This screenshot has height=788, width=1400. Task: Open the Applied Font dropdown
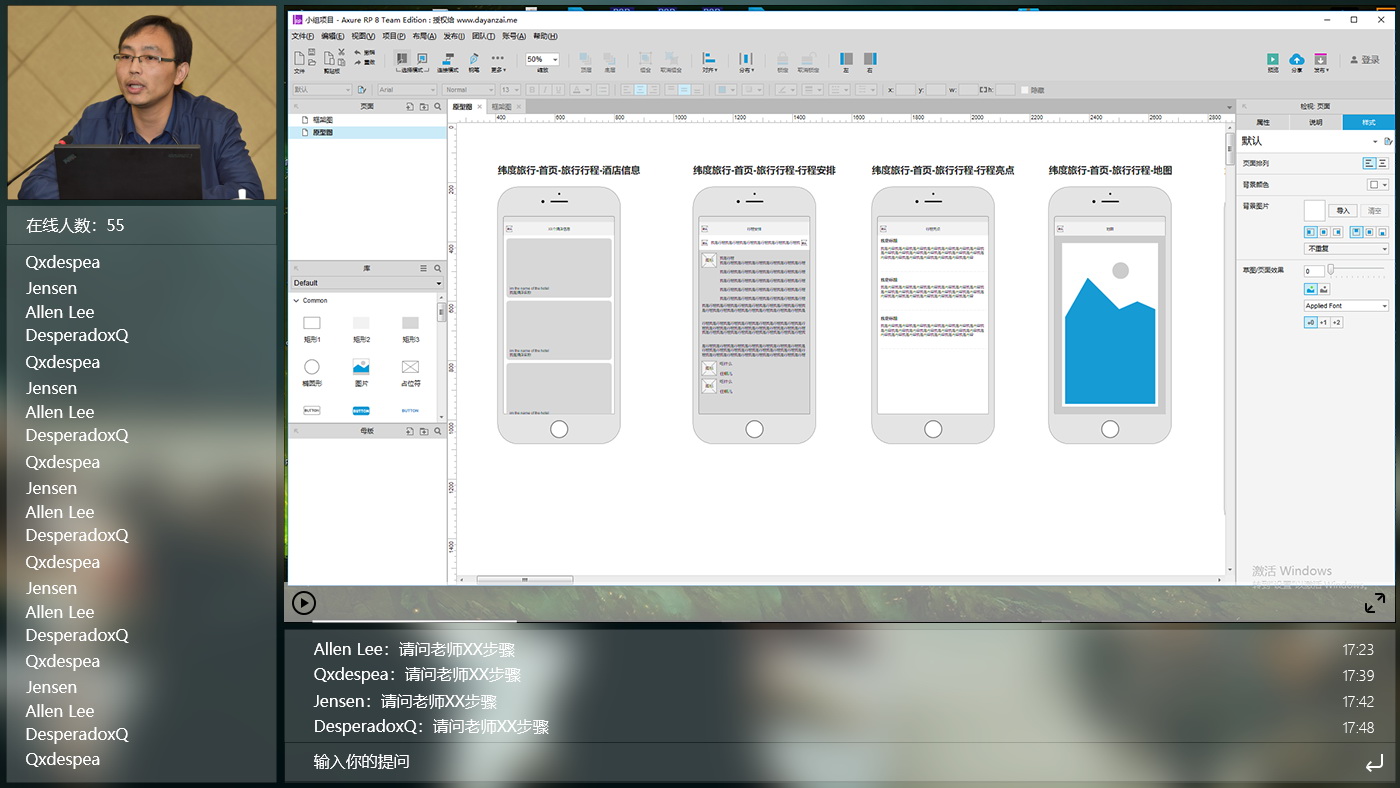pyautogui.click(x=1346, y=306)
